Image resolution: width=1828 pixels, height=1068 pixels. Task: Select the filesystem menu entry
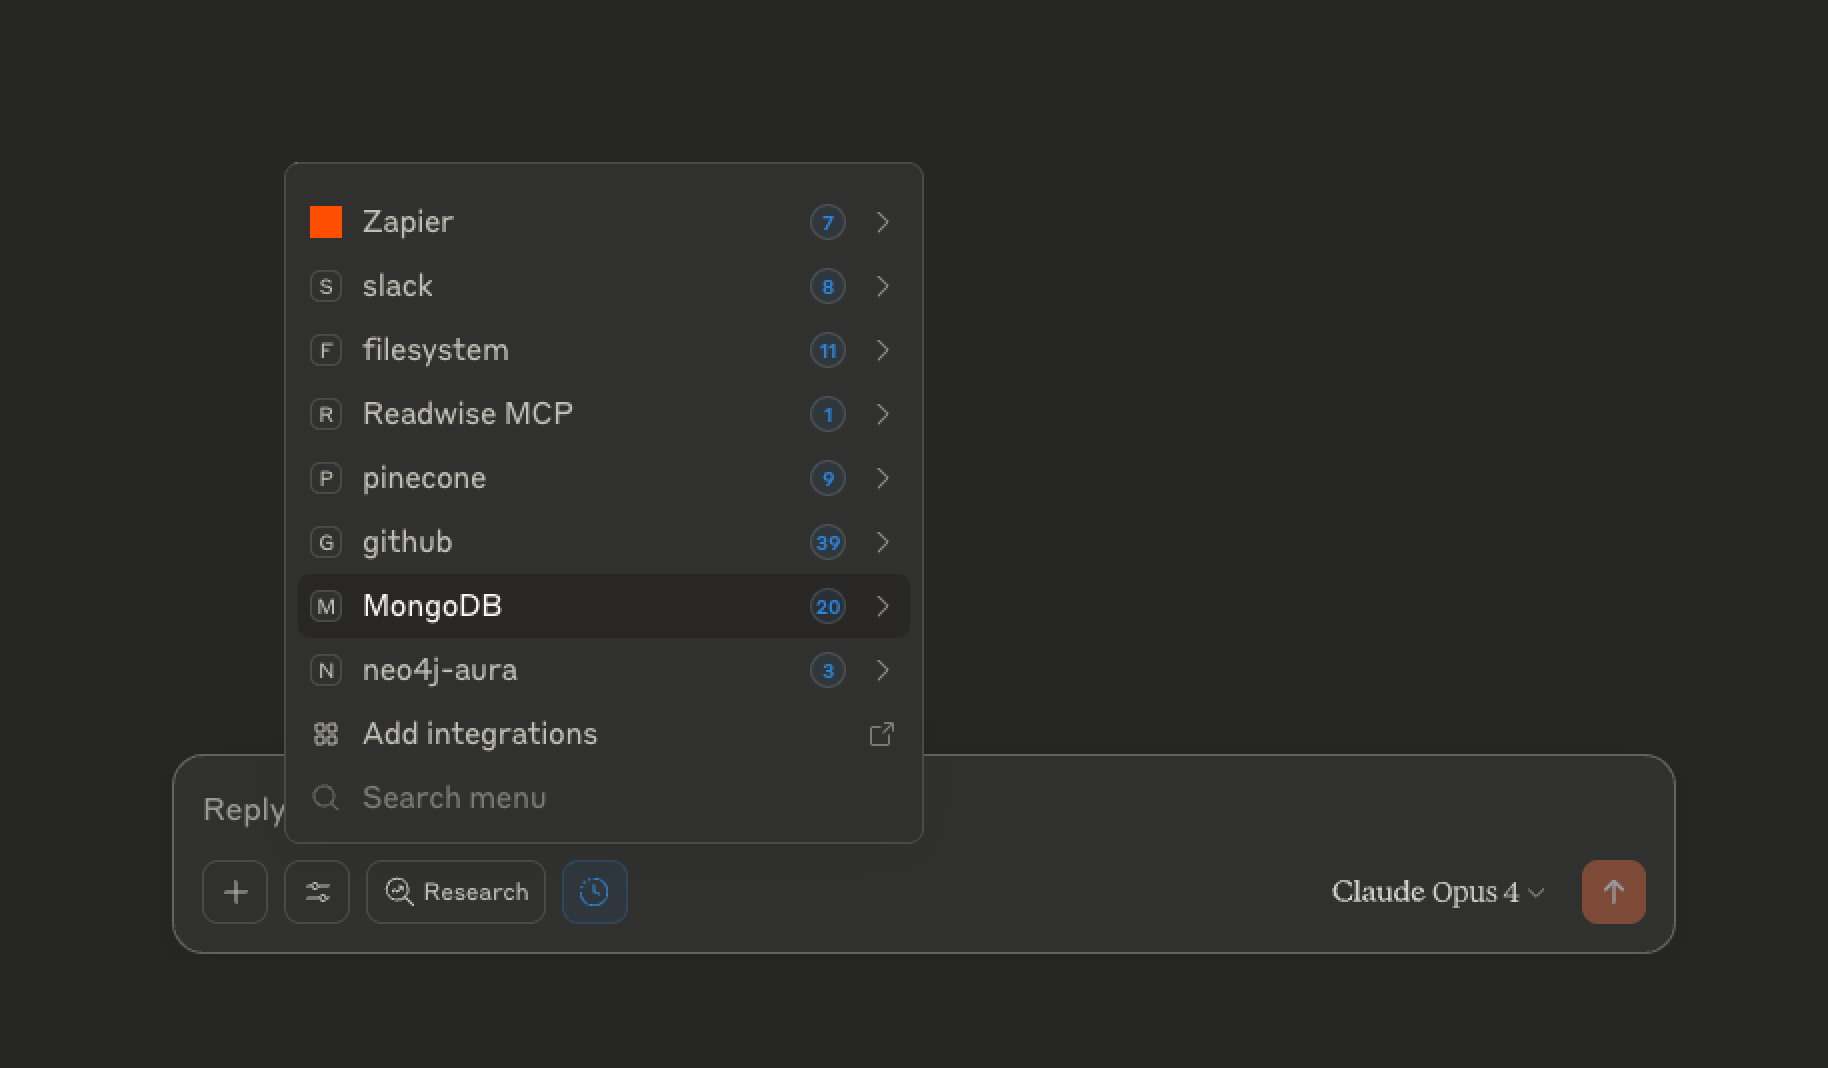[x=604, y=350]
